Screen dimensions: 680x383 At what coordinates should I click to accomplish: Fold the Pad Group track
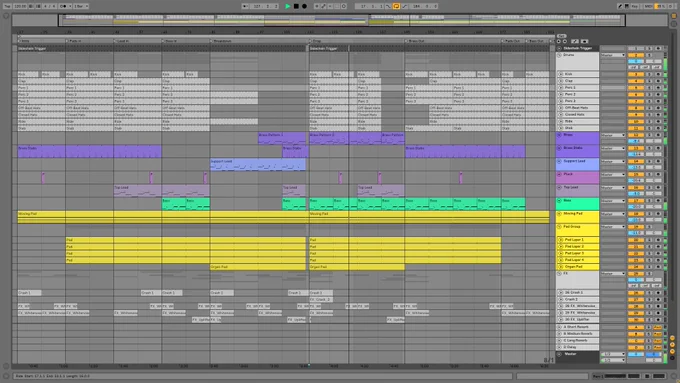pyautogui.click(x=559, y=227)
